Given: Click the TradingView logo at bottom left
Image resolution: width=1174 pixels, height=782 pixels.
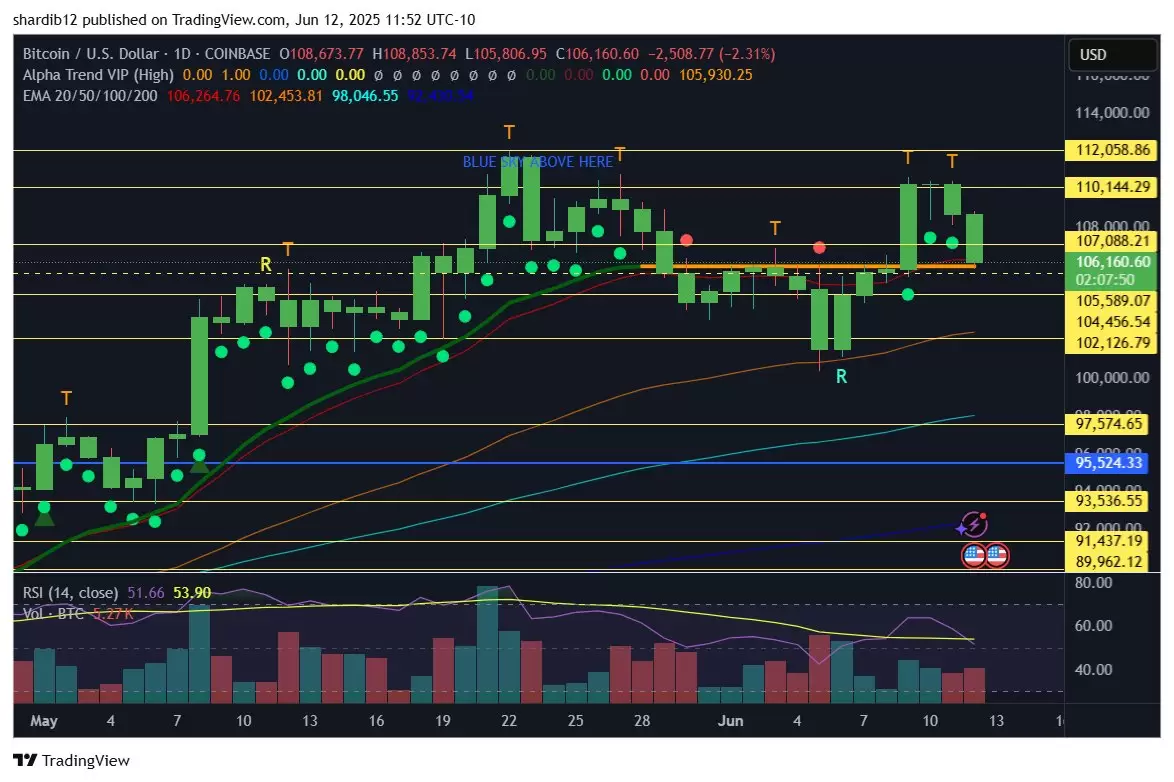Looking at the screenshot, I should point(71,760).
